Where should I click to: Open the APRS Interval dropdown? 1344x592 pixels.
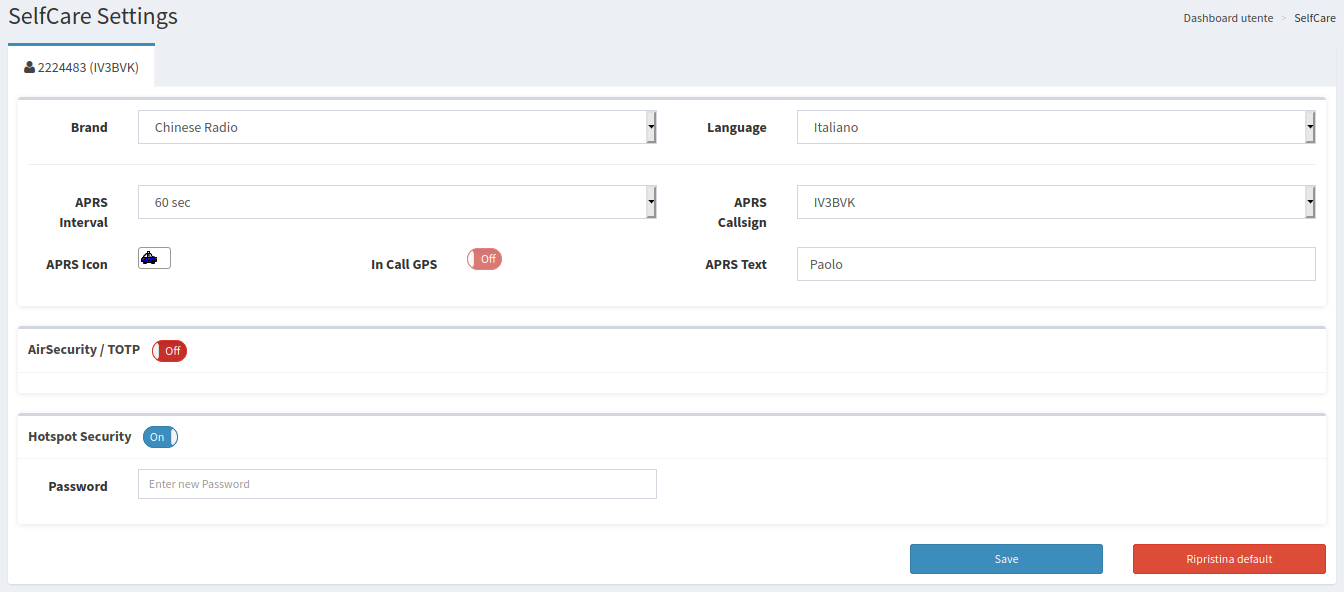[x=397, y=202]
